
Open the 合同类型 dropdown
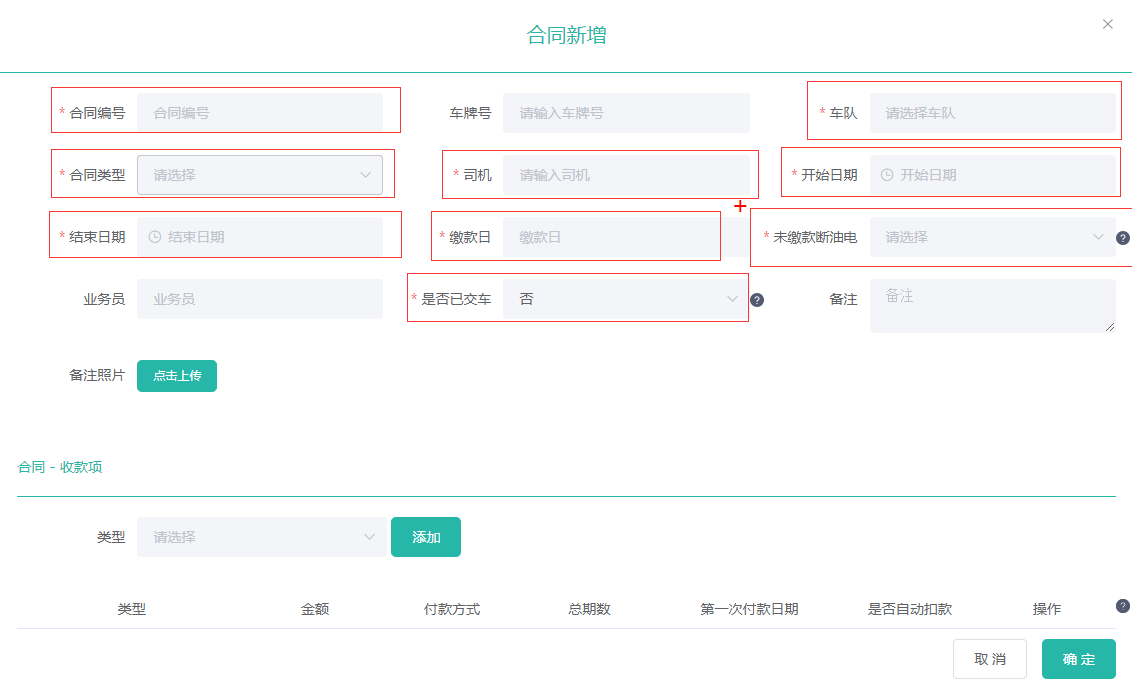[260, 175]
